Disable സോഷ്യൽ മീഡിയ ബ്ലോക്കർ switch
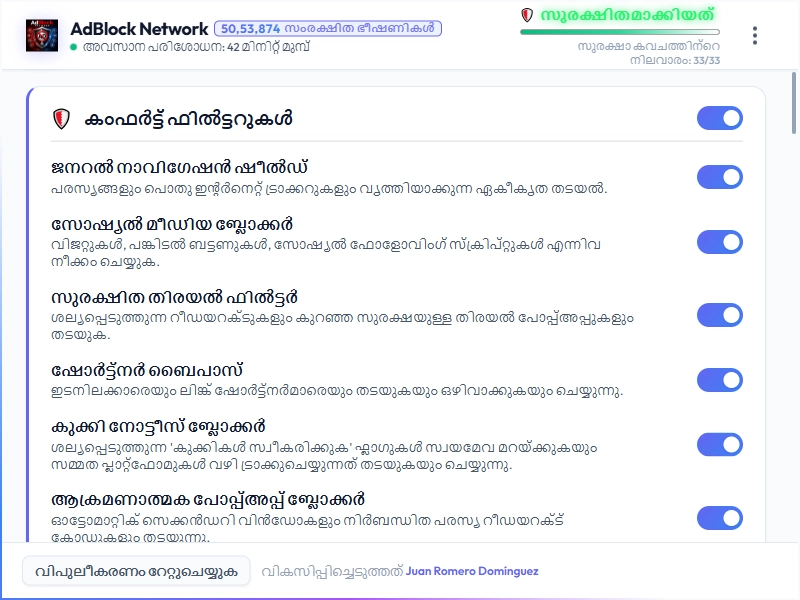This screenshot has width=800, height=600. pyautogui.click(x=719, y=242)
